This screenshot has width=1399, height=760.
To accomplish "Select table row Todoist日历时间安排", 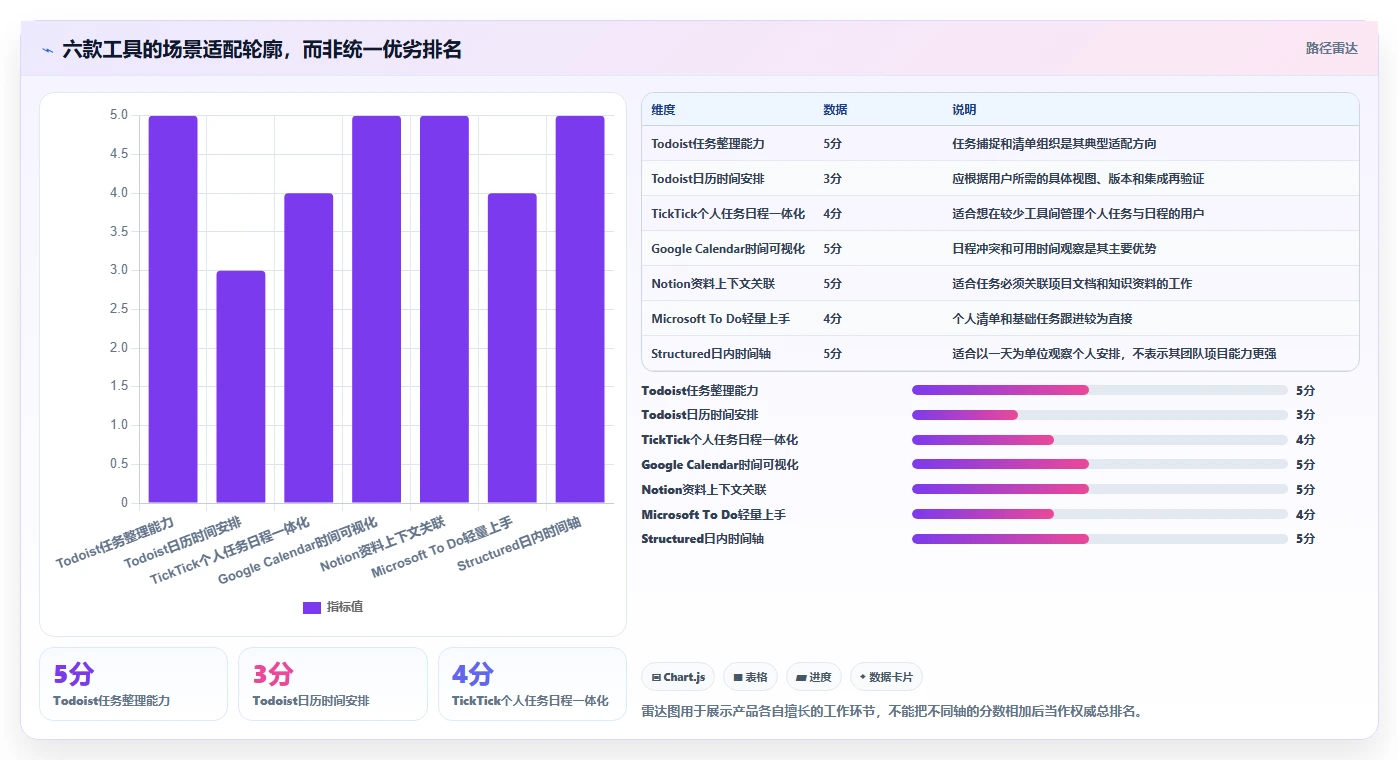I will 1000,179.
